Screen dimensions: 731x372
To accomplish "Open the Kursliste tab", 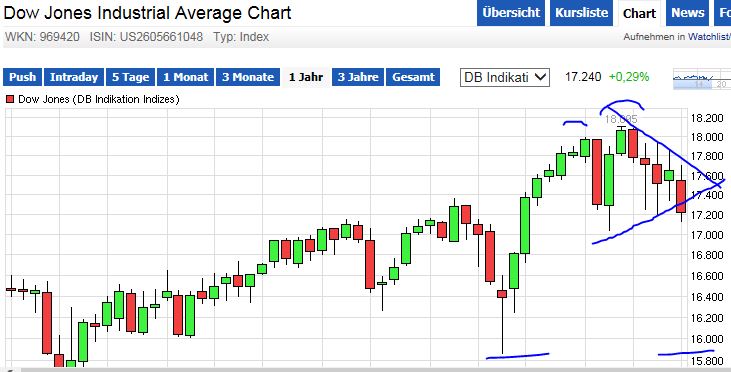I will (x=581, y=13).
